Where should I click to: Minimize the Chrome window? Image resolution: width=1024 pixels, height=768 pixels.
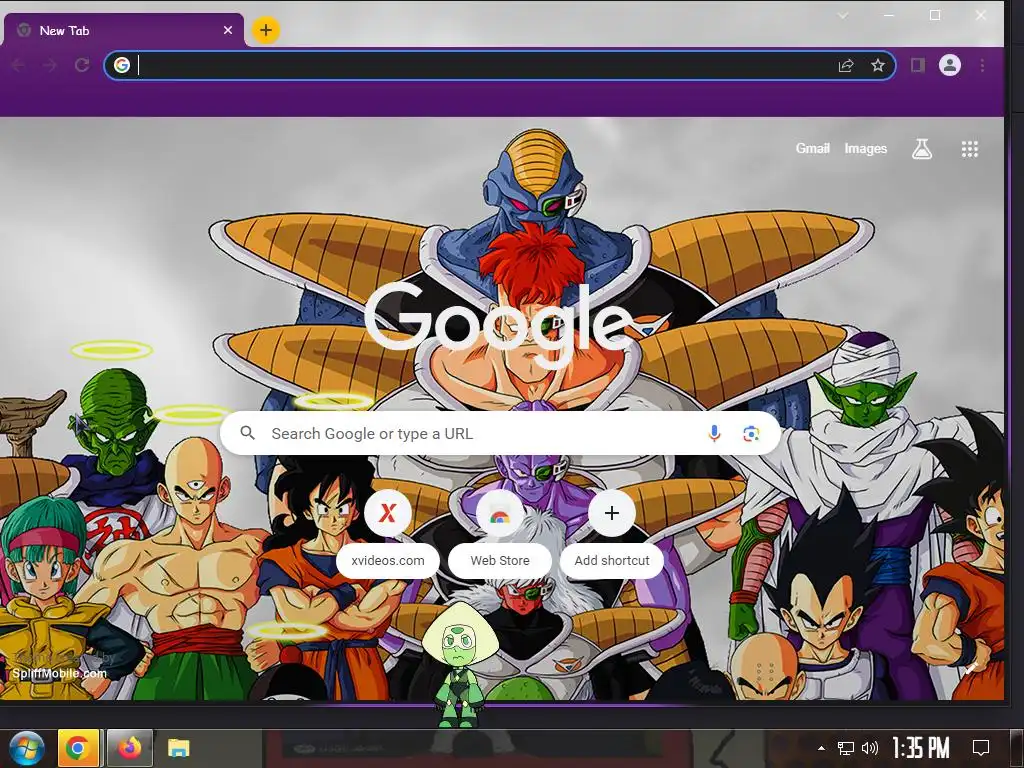pyautogui.click(x=890, y=15)
